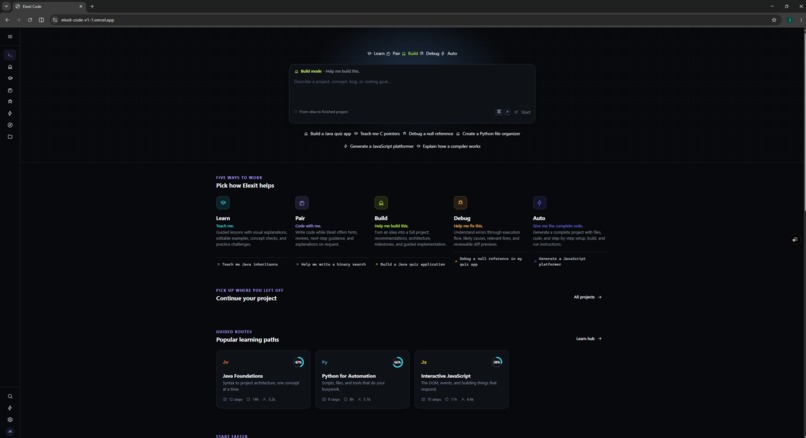Select the Elexit Code browser tab
806x438 pixels.
pos(49,6)
